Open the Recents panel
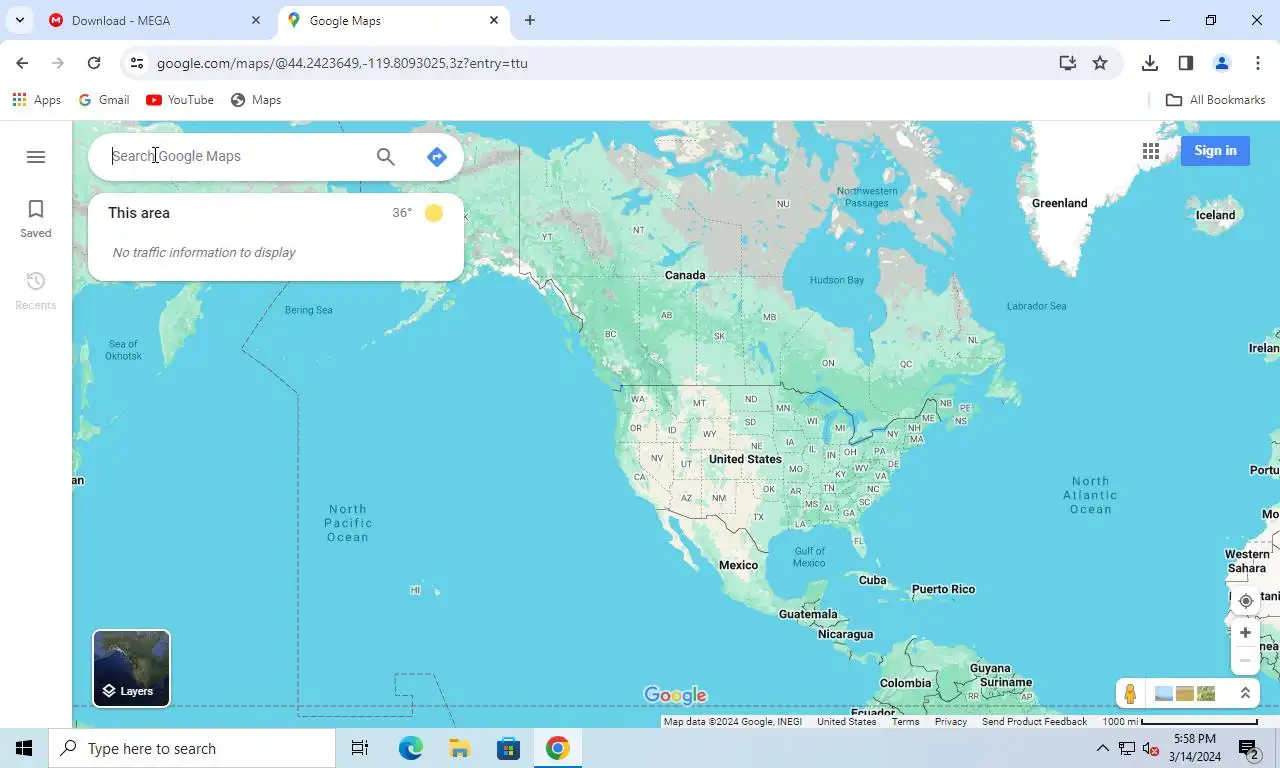This screenshot has height=768, width=1280. coord(36,291)
